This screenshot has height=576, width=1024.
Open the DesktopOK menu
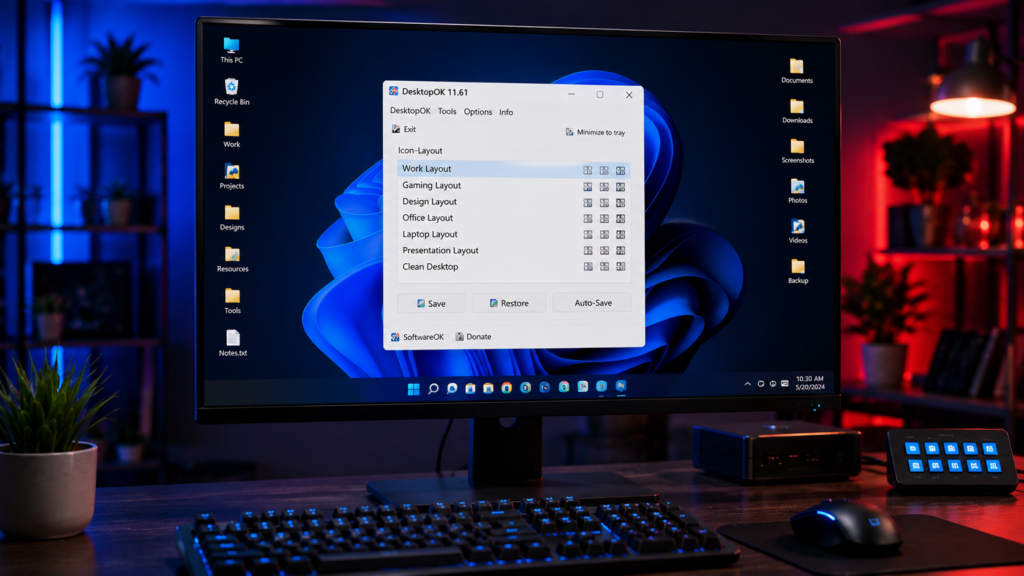click(410, 111)
